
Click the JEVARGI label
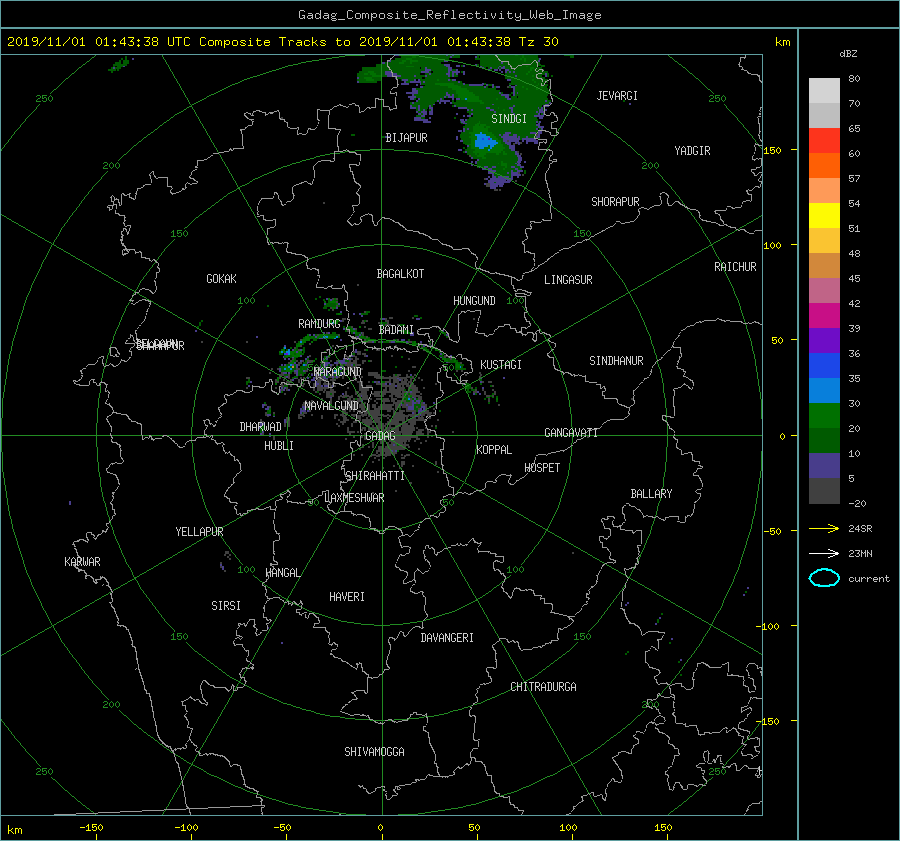(x=617, y=96)
